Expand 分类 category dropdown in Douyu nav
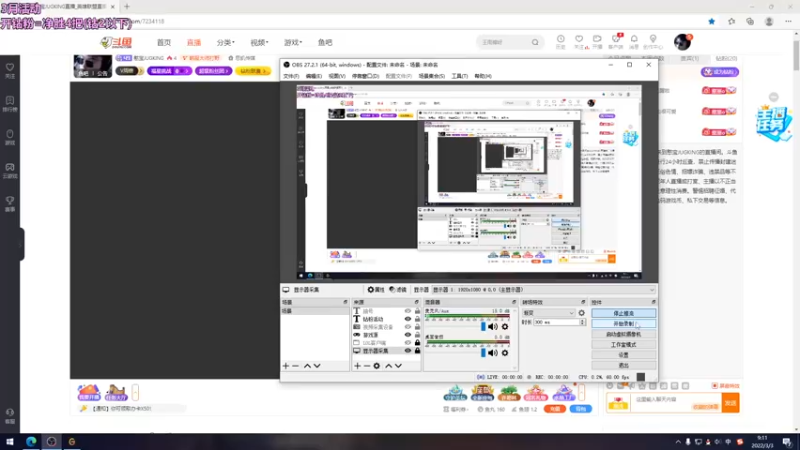 226,42
